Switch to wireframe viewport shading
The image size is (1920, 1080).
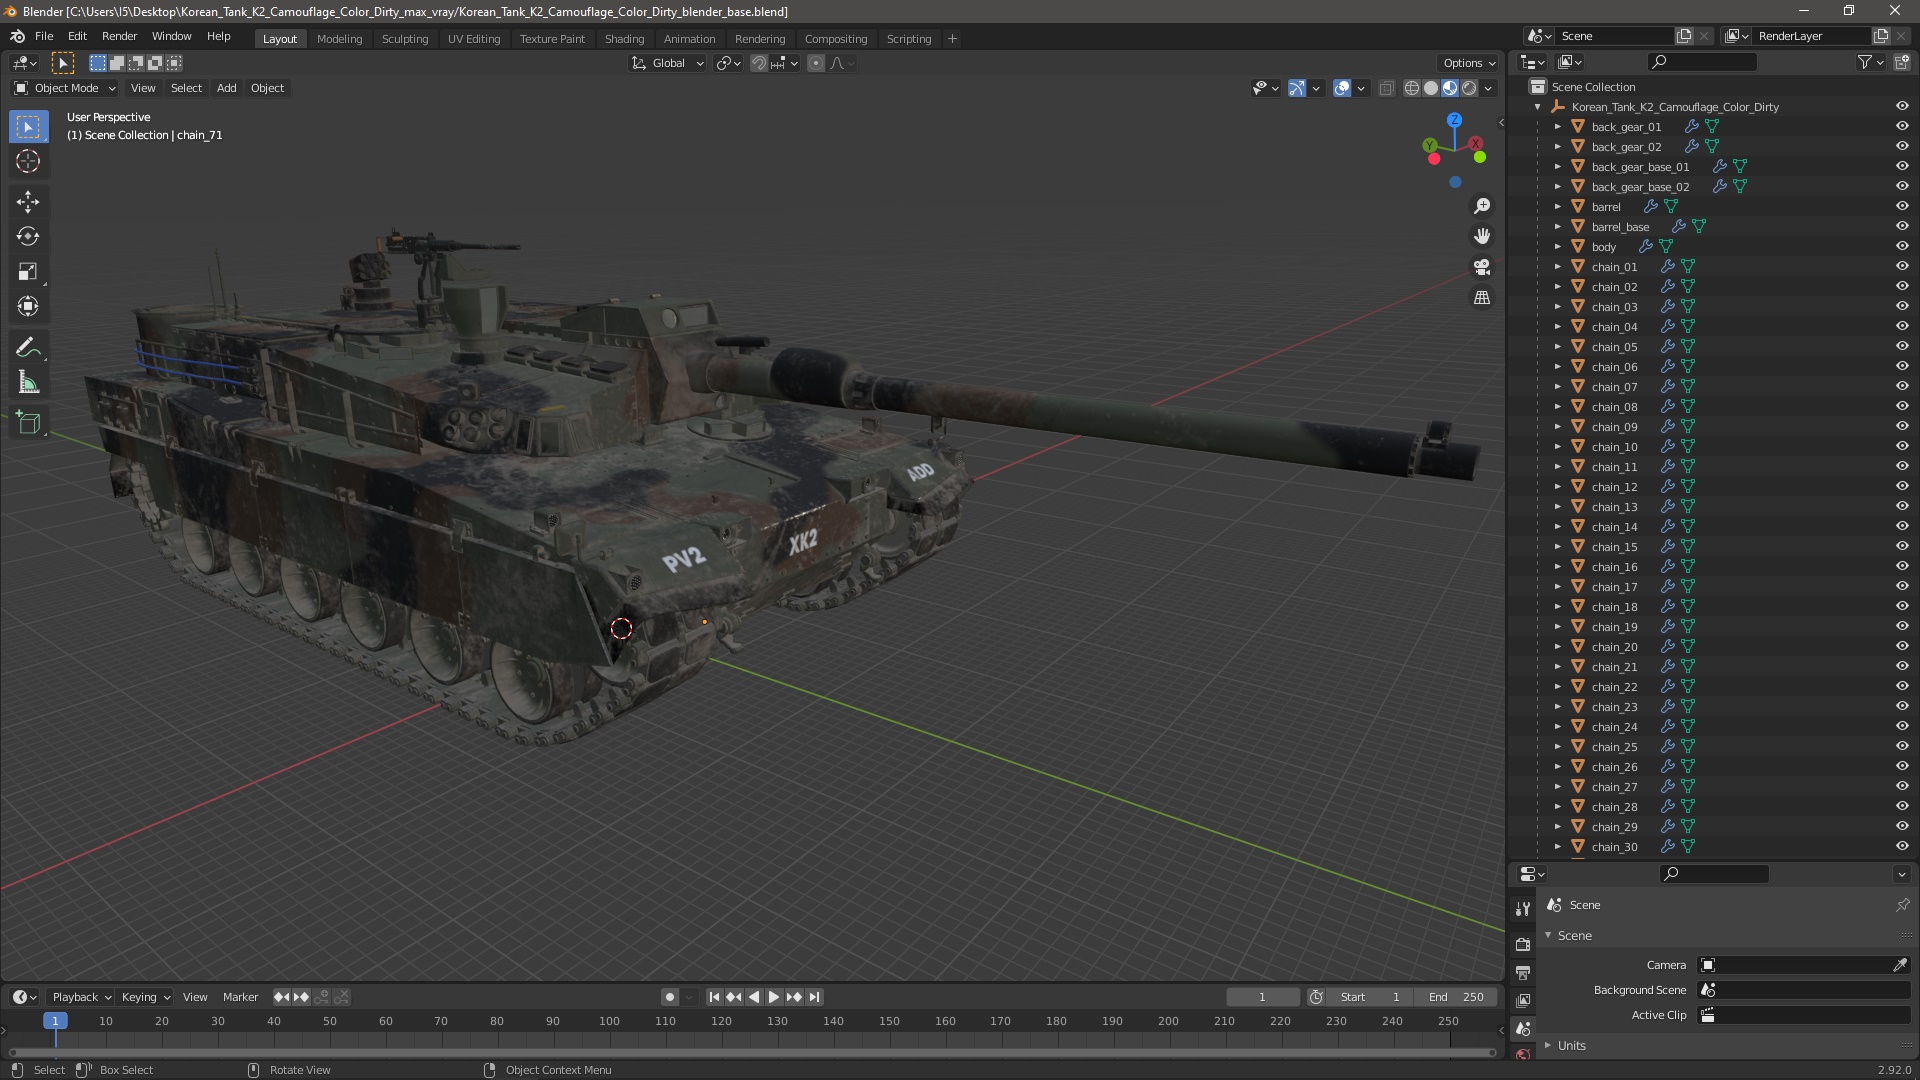pyautogui.click(x=1412, y=88)
